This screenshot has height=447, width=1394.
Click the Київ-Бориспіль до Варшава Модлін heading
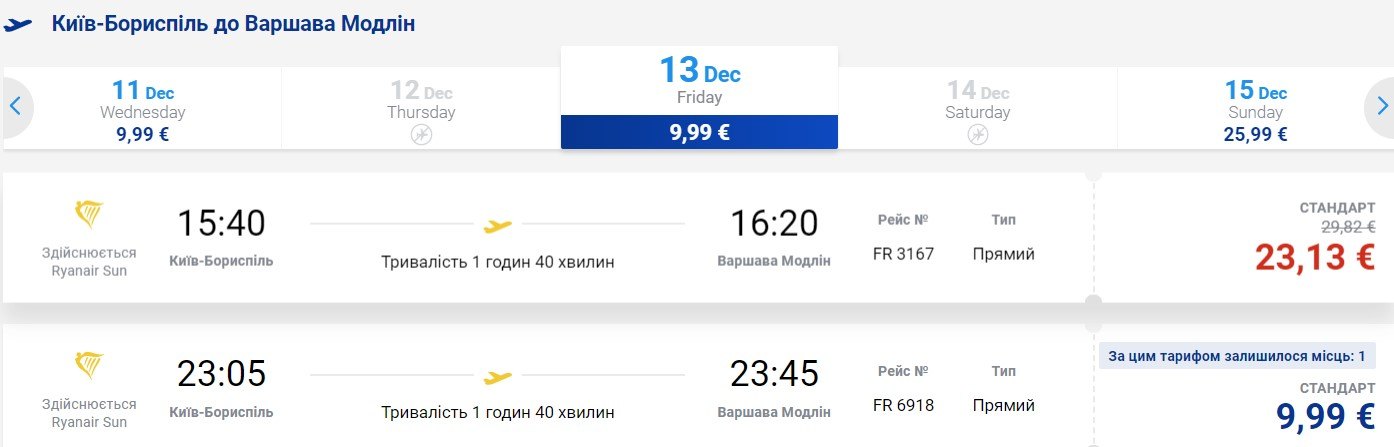[233, 23]
